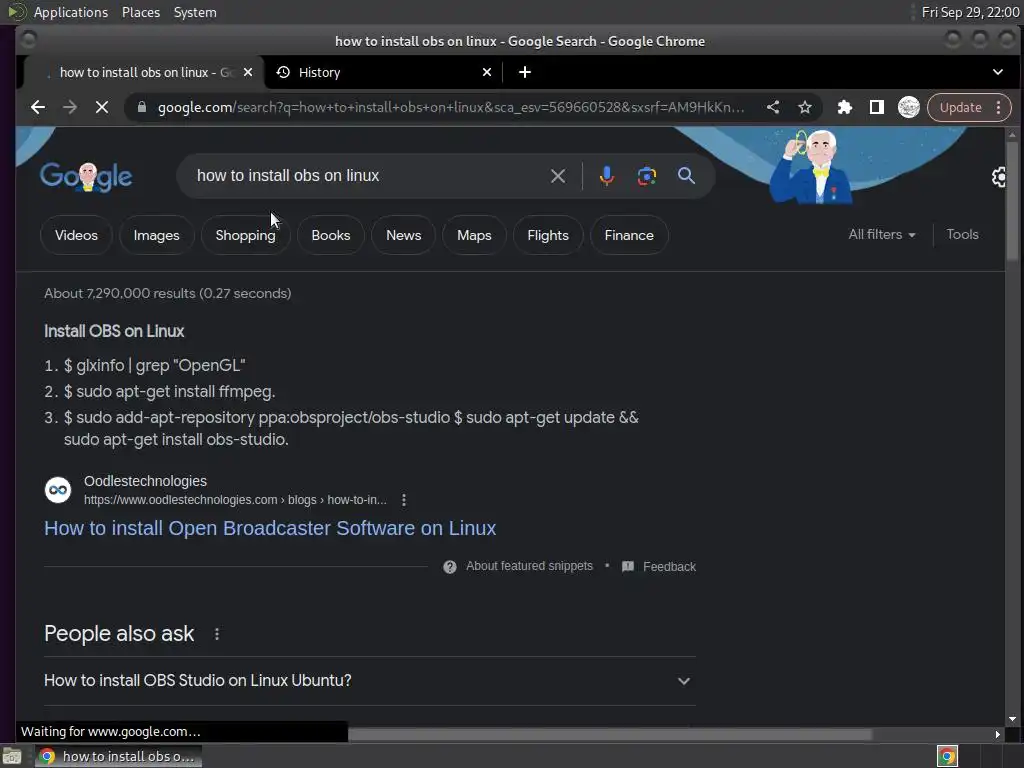Open the Google doodle logo
Viewport: 1024px width, 768px height.
(86, 176)
